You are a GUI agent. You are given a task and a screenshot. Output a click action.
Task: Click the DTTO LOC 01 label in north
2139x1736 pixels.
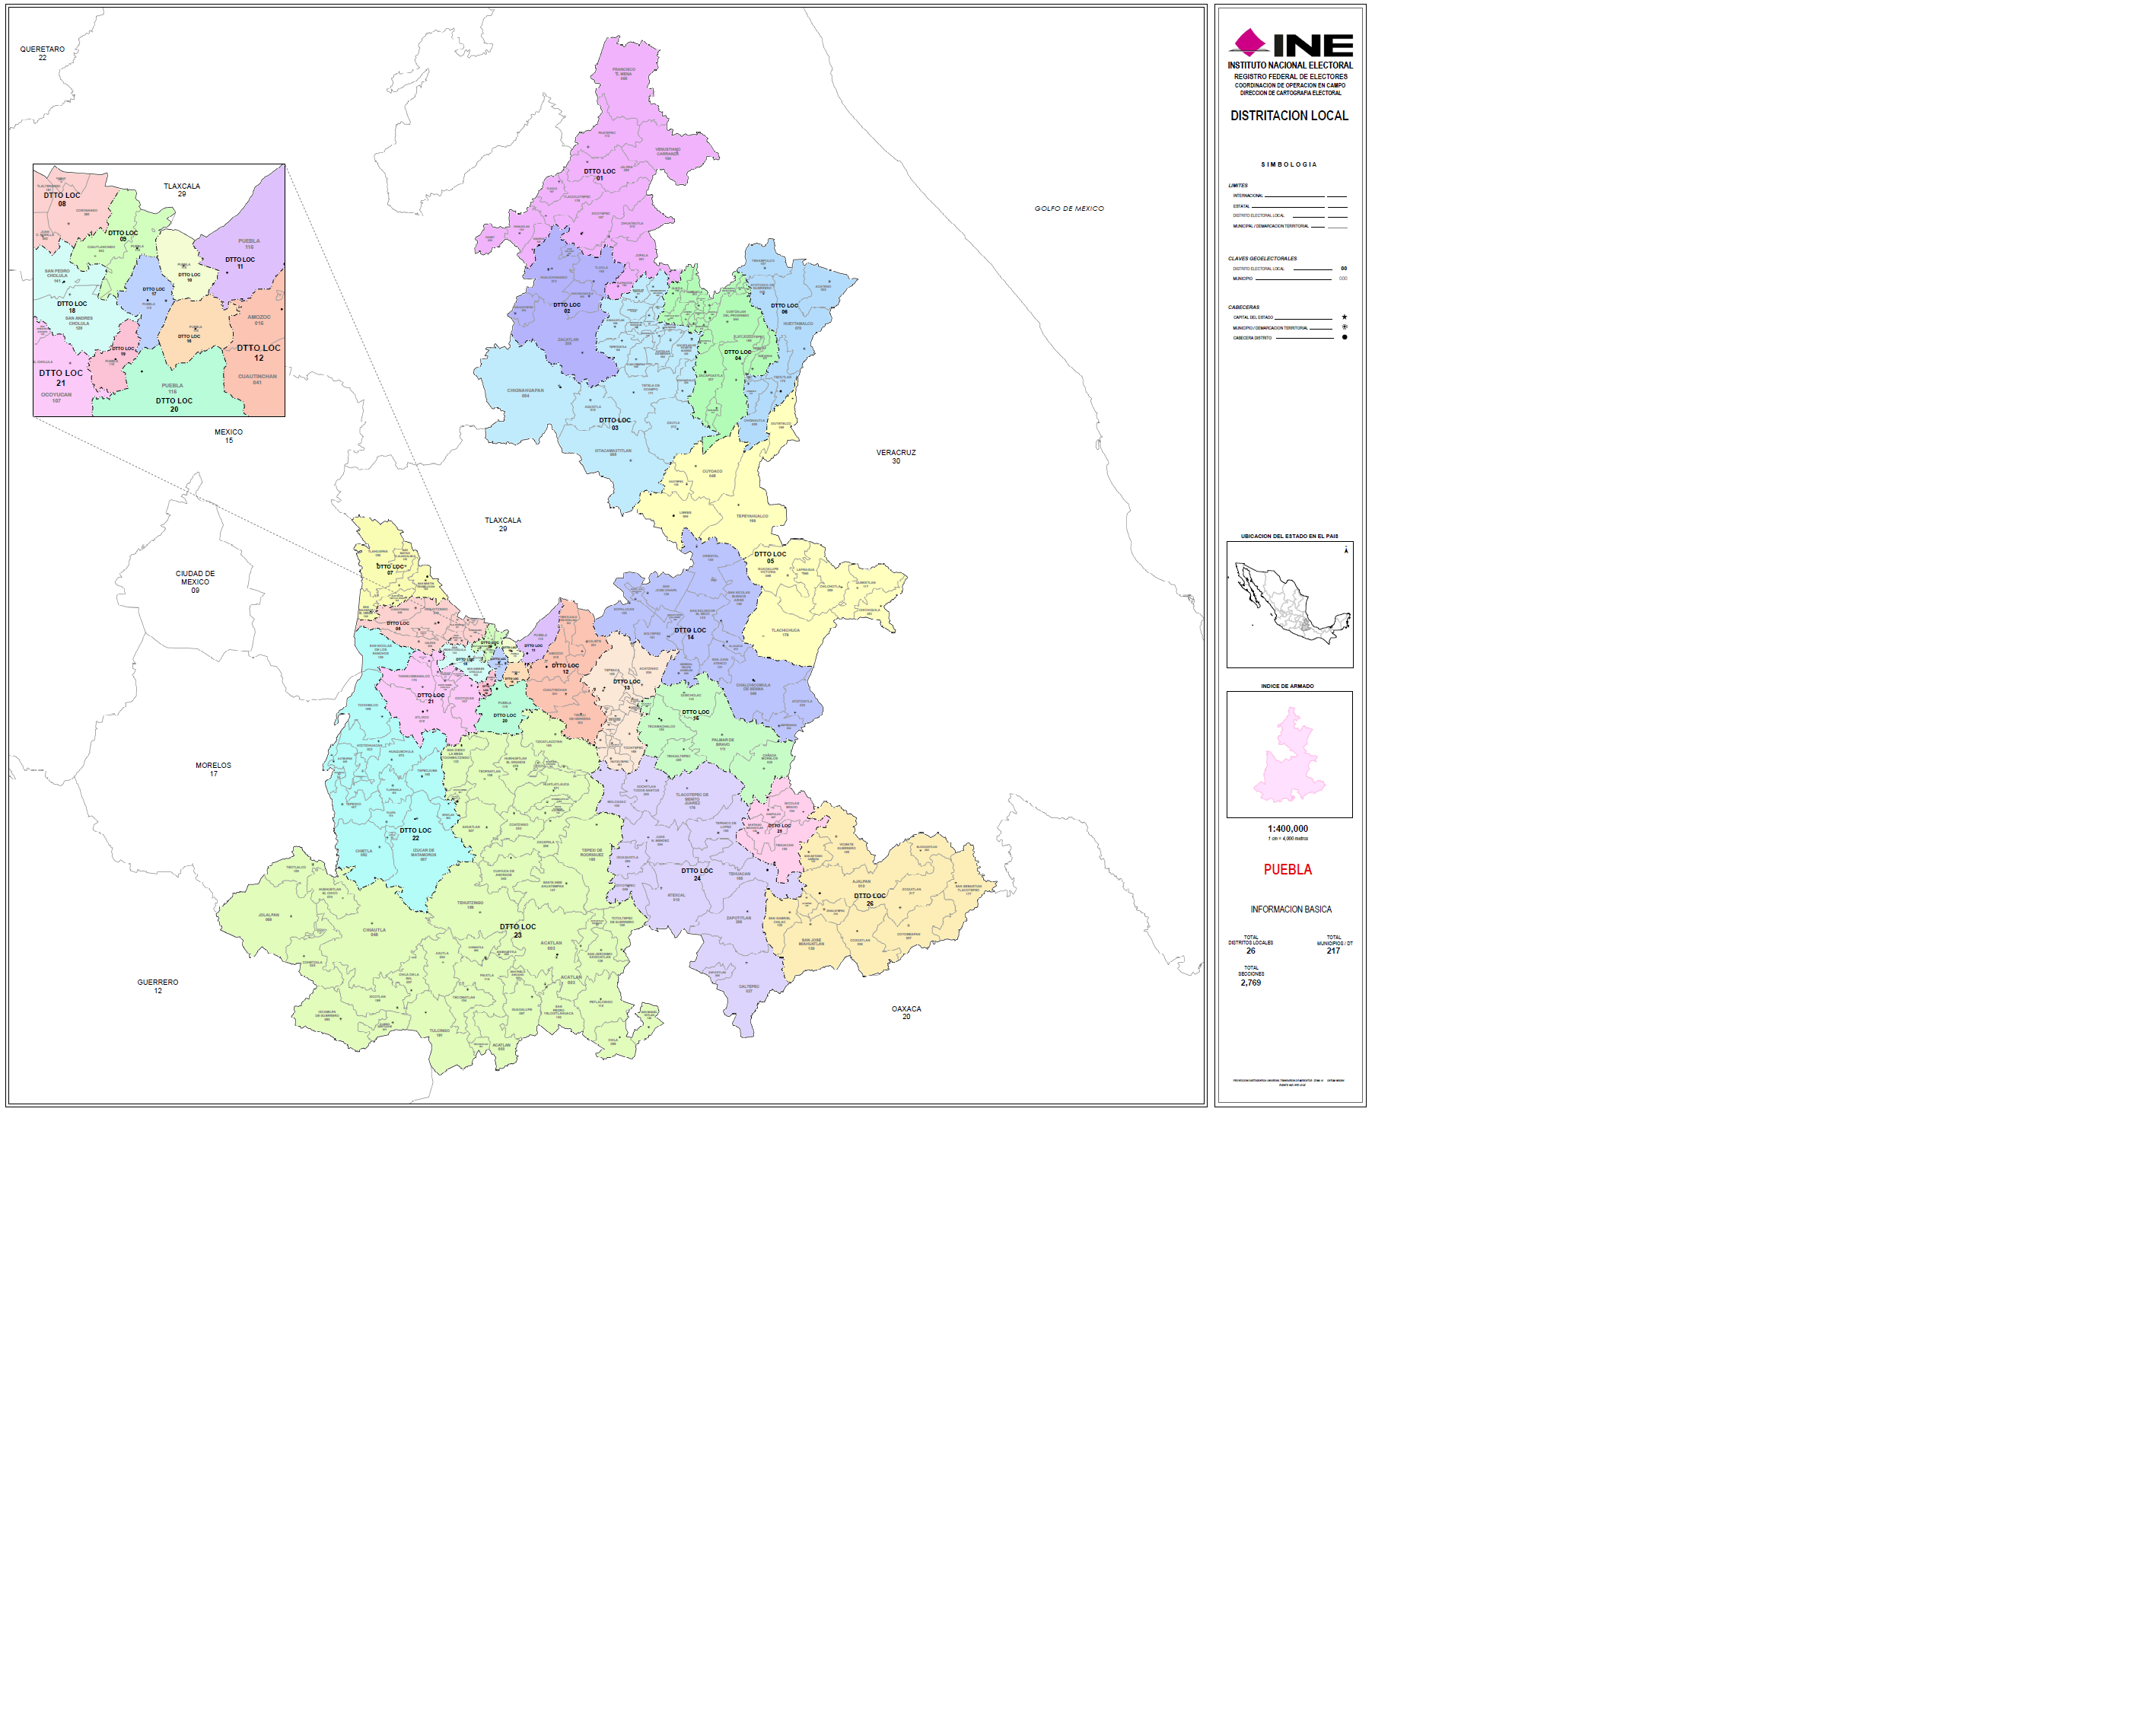pos(599,174)
